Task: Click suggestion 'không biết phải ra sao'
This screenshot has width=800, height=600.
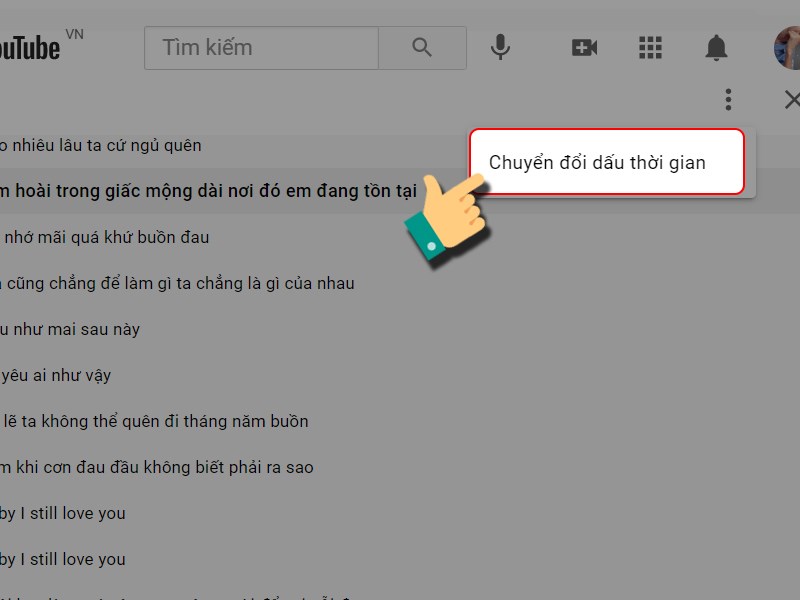Action: [x=160, y=467]
